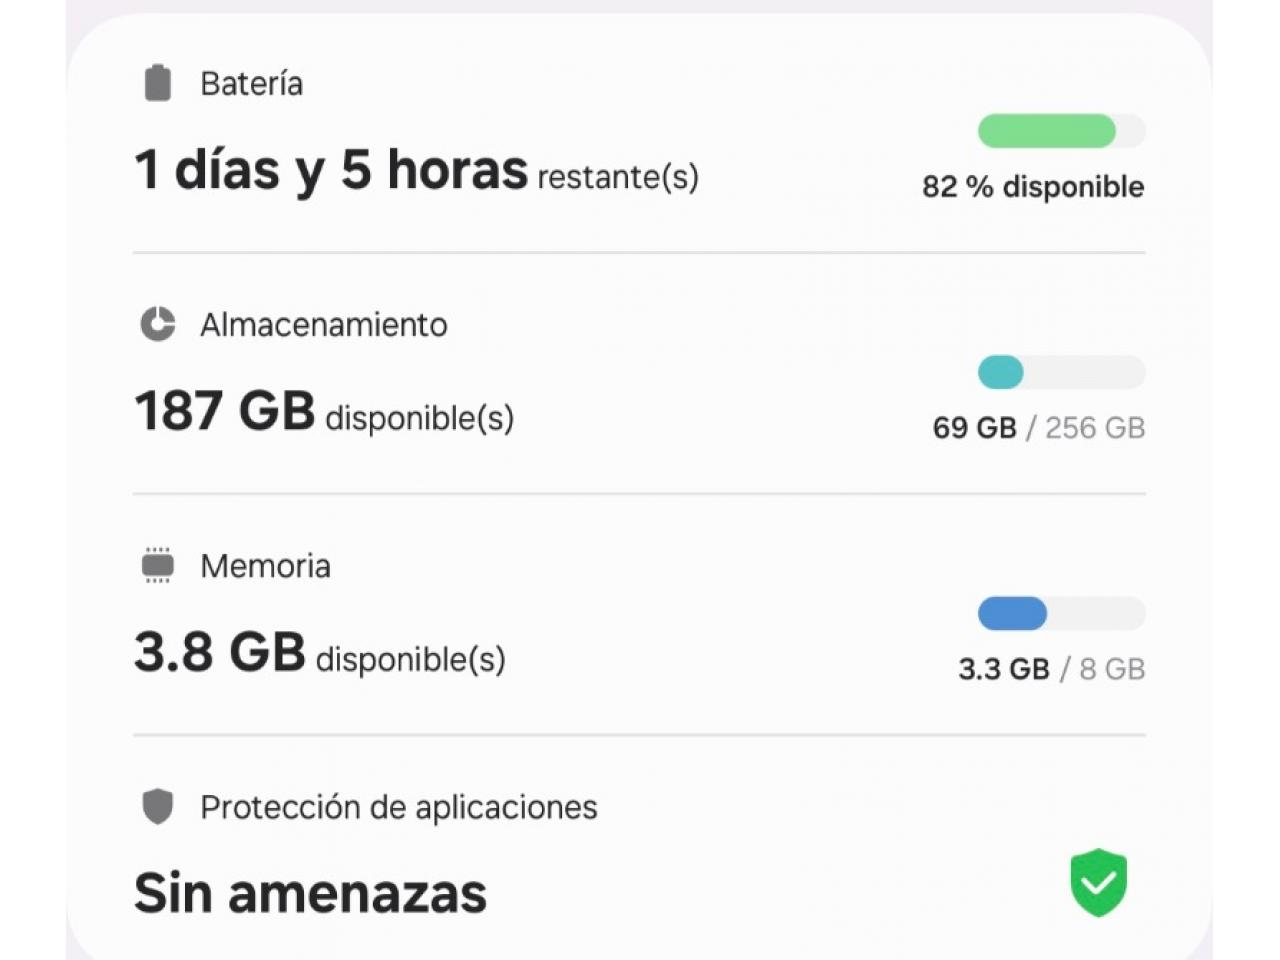Tap the 3.3 GB / 8 GB label

pyautogui.click(x=1052, y=669)
